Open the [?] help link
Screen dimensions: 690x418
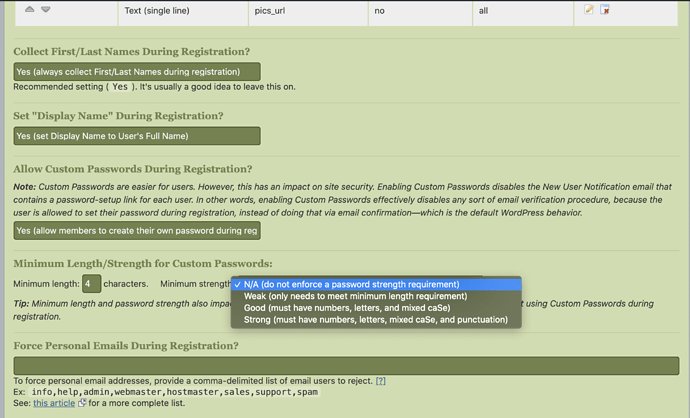point(381,381)
